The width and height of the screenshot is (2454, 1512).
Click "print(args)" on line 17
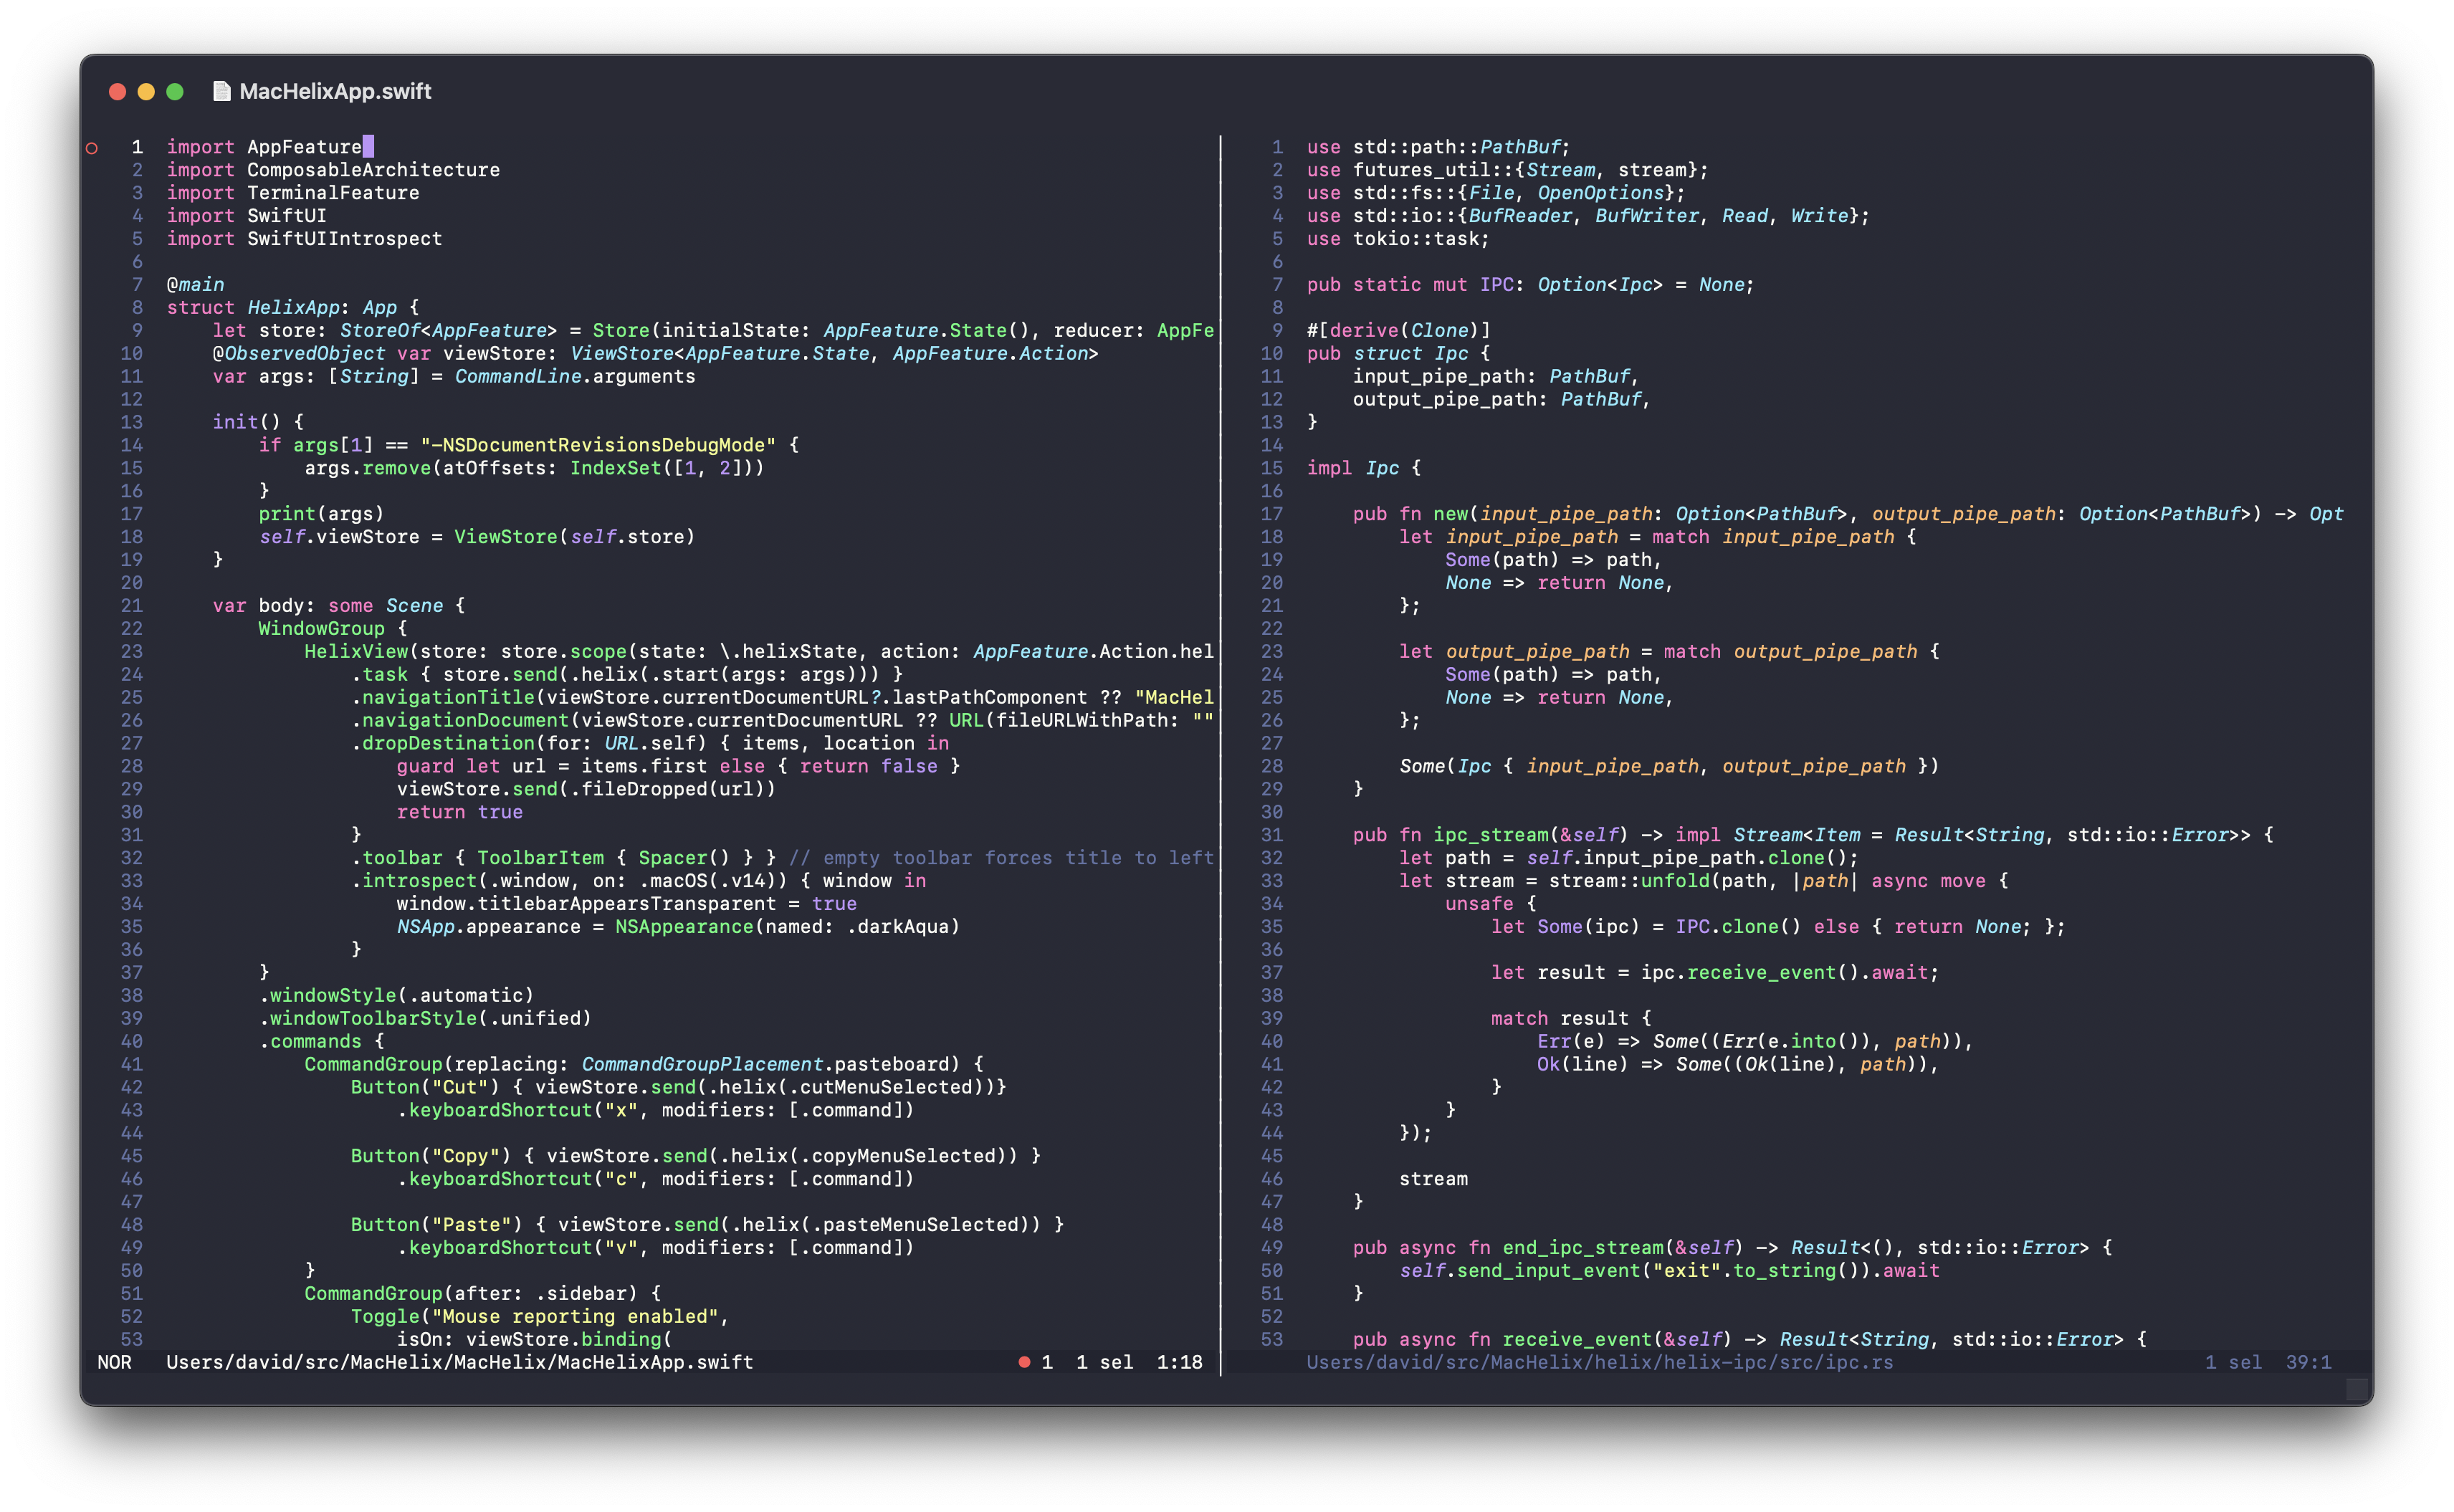(321, 514)
